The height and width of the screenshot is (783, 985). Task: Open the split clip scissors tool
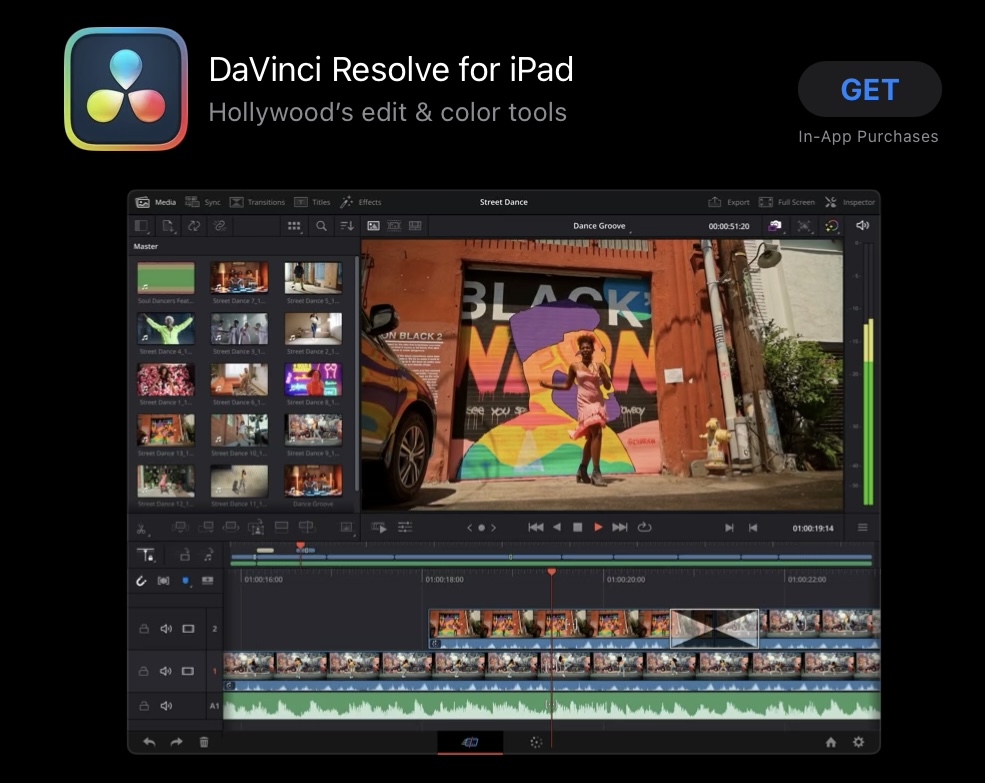[x=141, y=528]
